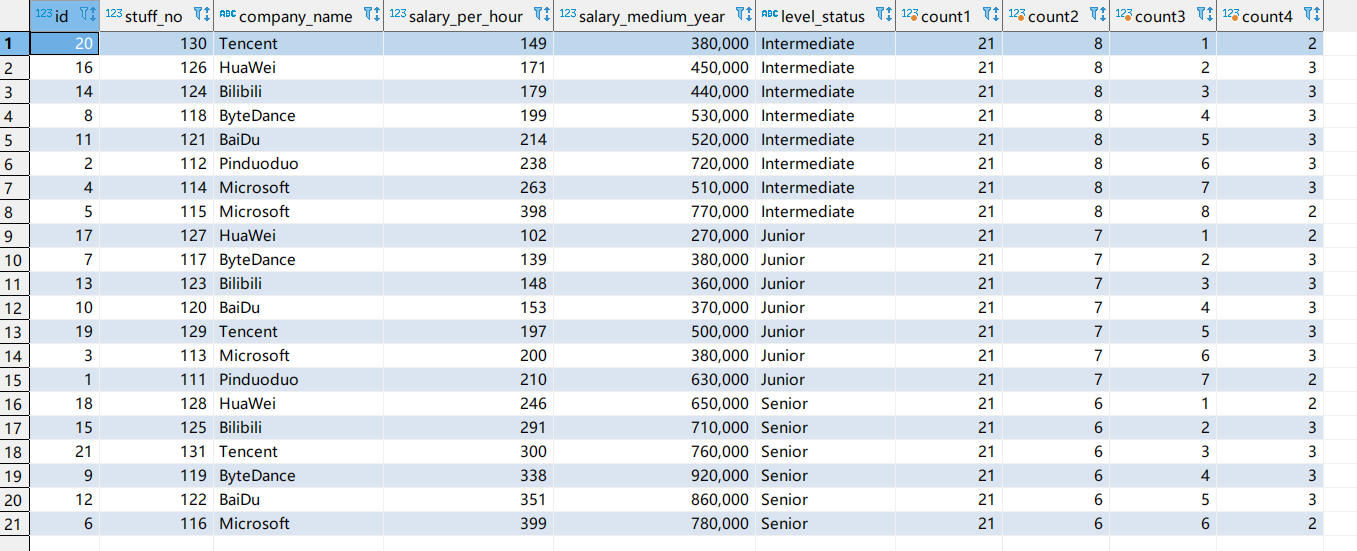This screenshot has height=551, width=1357.
Task: Open the filter funnel on salary_per_hour column
Action: (x=538, y=15)
